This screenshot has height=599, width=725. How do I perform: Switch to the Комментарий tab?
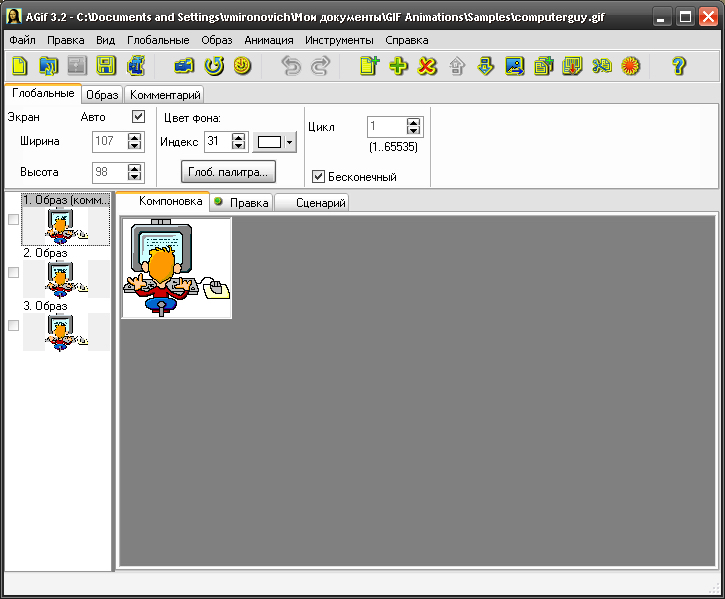click(165, 95)
